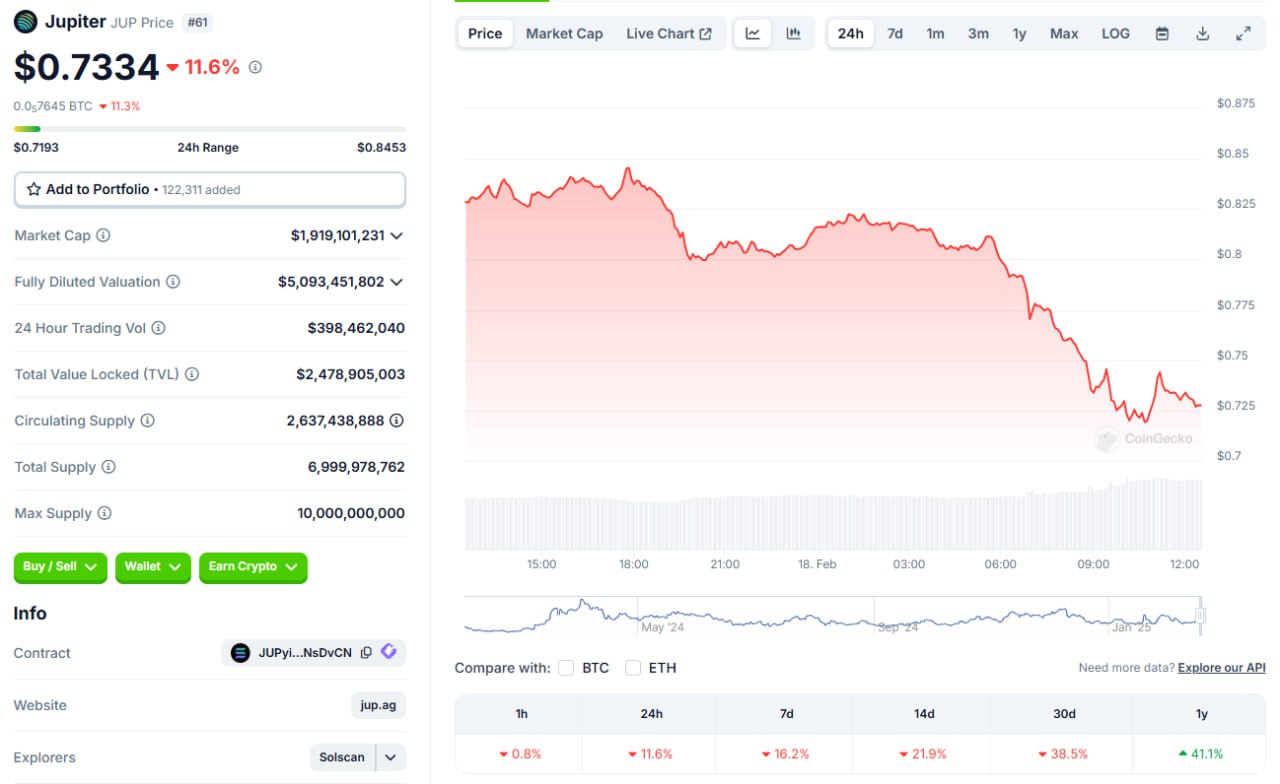The height and width of the screenshot is (784, 1280).
Task: Select the 1m time range
Action: click(935, 33)
